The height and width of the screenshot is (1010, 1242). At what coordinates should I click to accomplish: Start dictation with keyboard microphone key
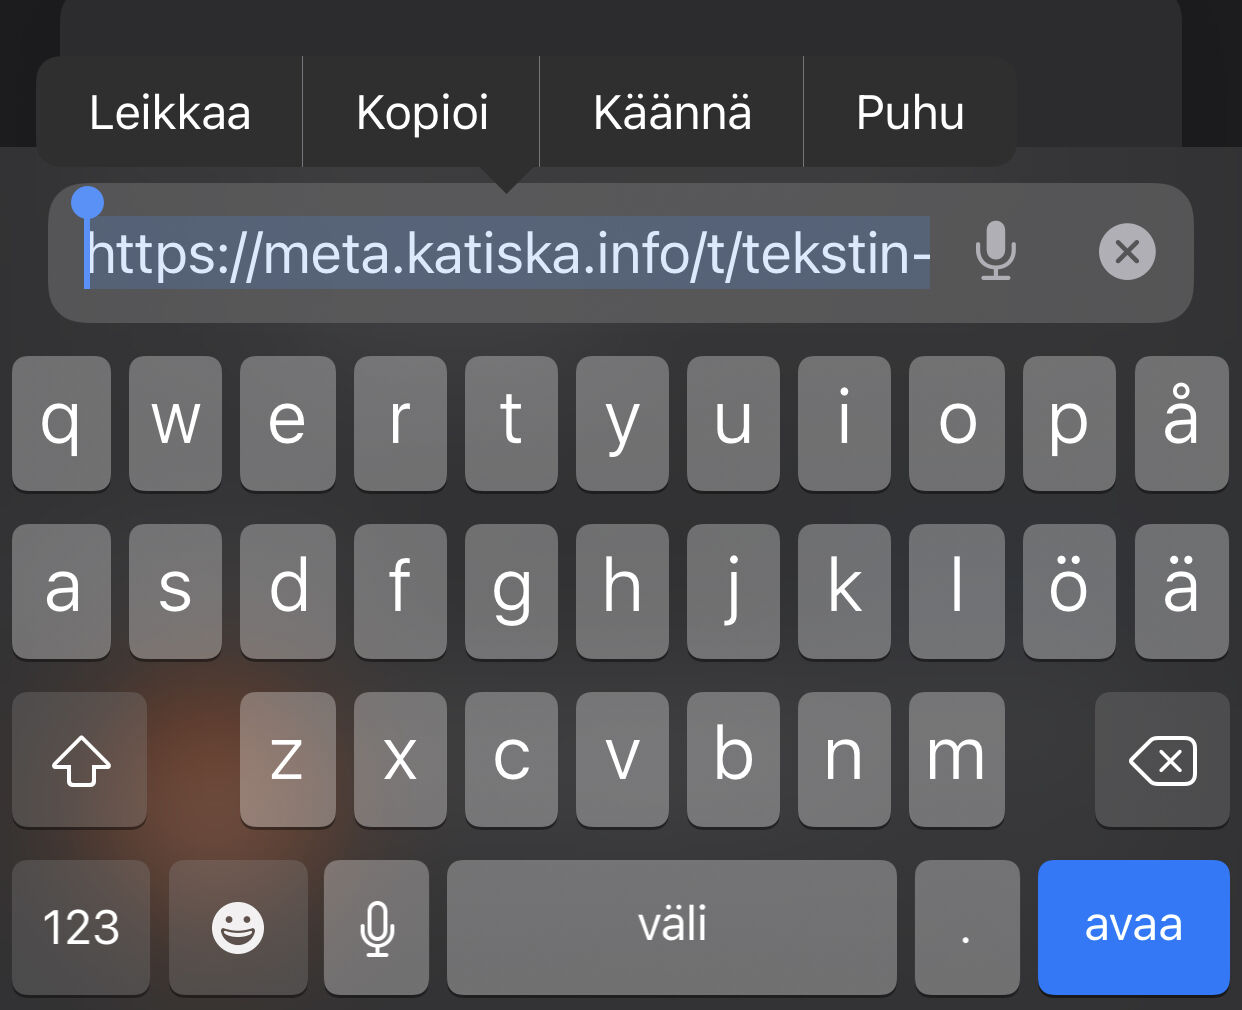(377, 927)
